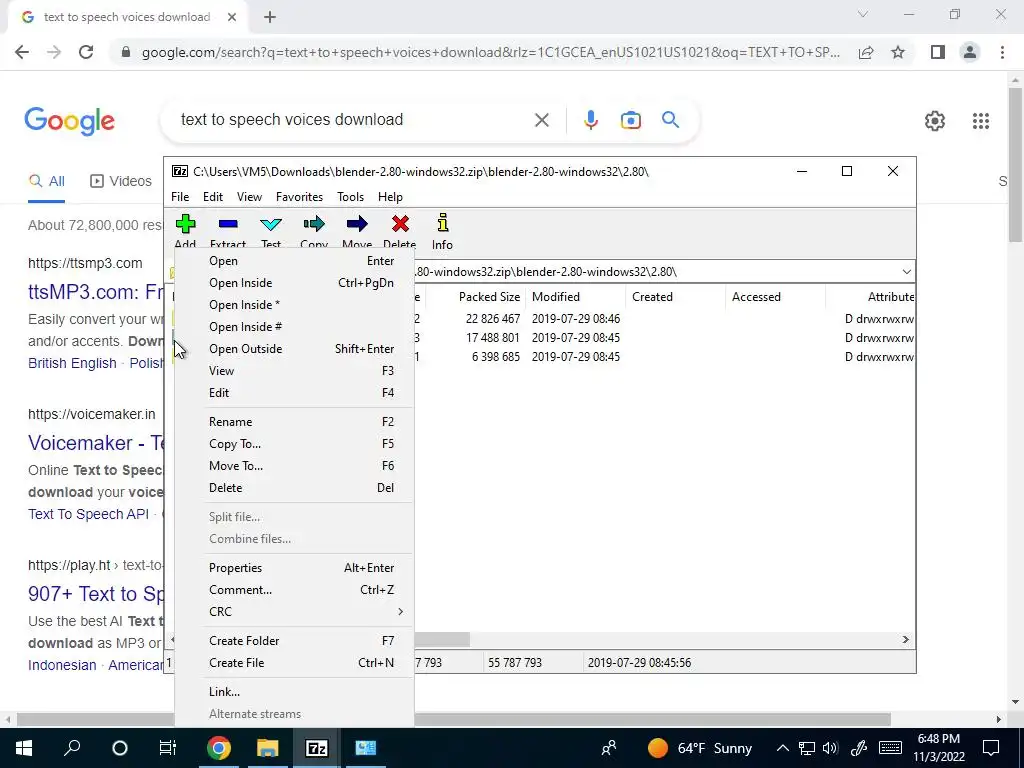Sort by Packed Size column header
The width and height of the screenshot is (1024, 768).
[x=489, y=296]
